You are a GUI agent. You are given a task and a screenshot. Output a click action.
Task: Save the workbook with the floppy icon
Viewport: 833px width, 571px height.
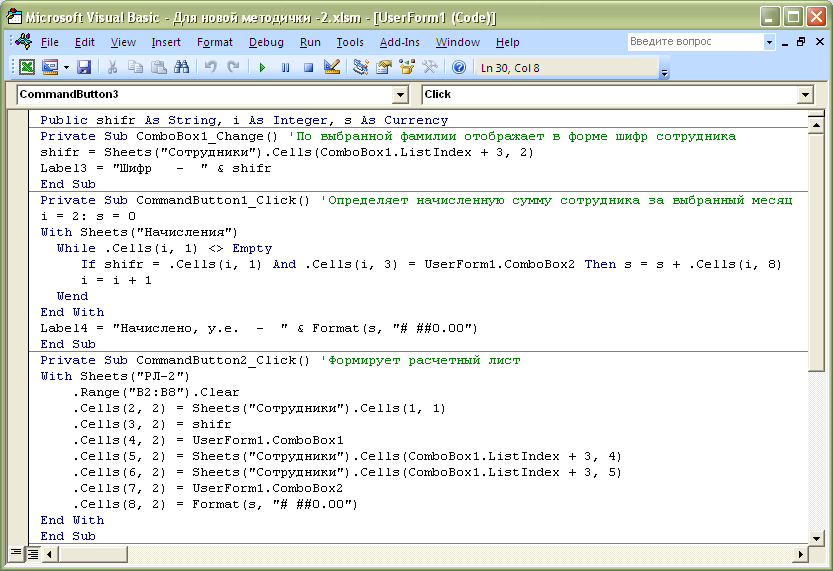point(84,67)
